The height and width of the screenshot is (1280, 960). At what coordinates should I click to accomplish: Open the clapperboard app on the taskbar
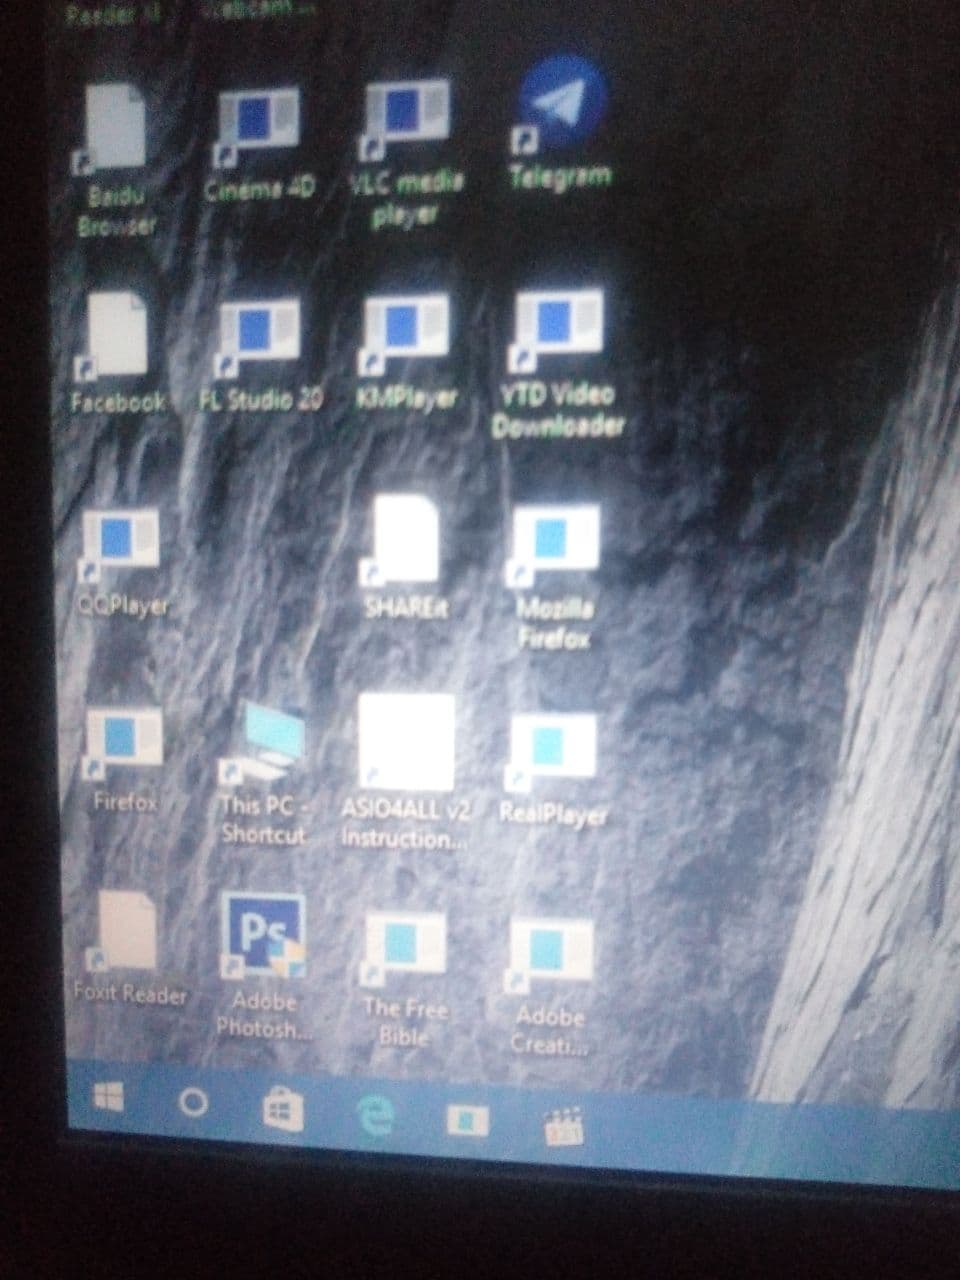(x=563, y=1125)
